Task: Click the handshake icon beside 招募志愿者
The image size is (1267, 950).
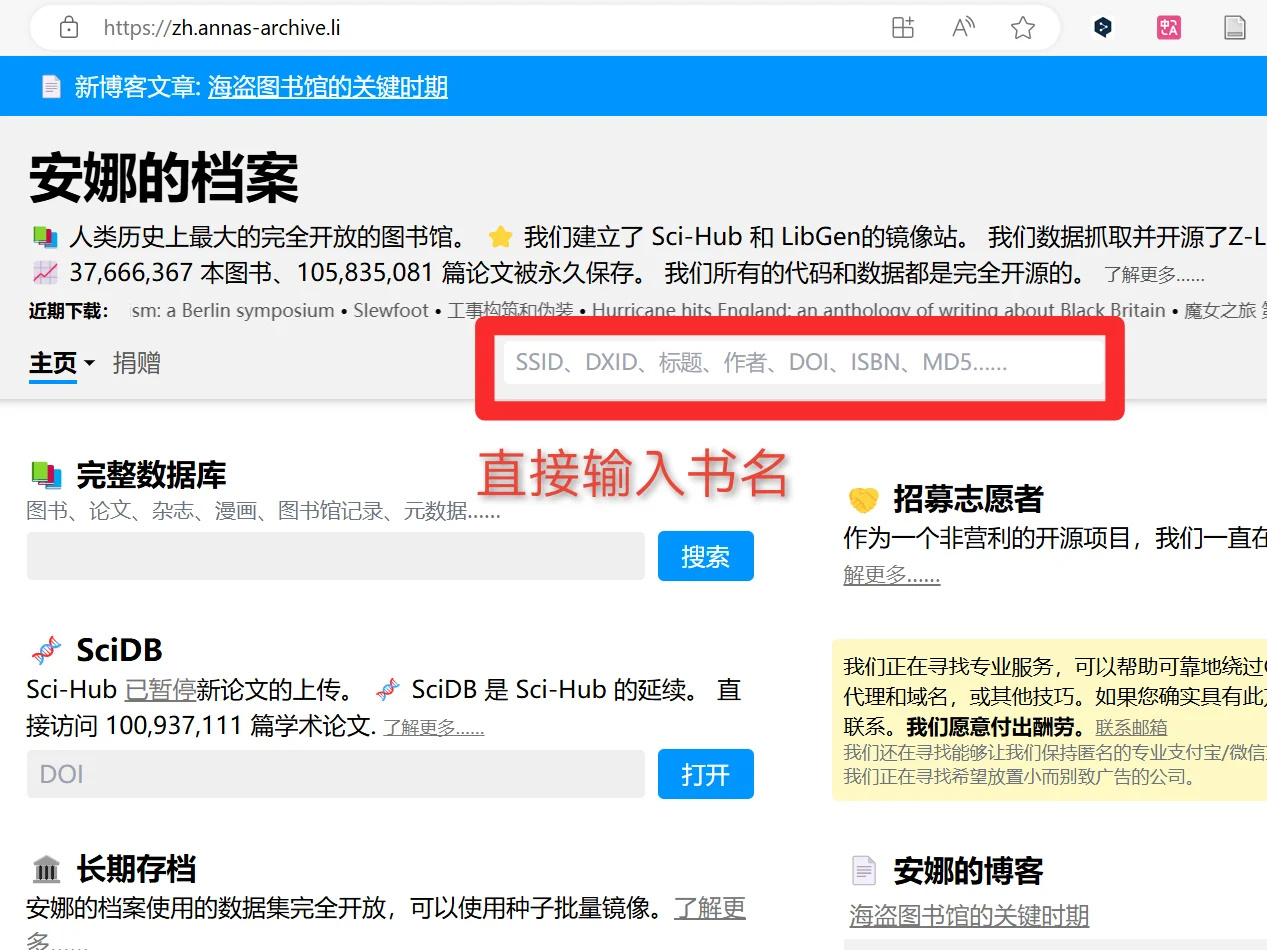Action: click(x=863, y=499)
